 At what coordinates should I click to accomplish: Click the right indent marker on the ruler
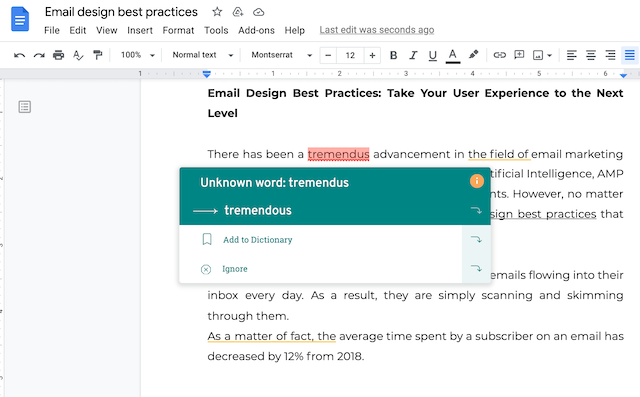[623, 75]
